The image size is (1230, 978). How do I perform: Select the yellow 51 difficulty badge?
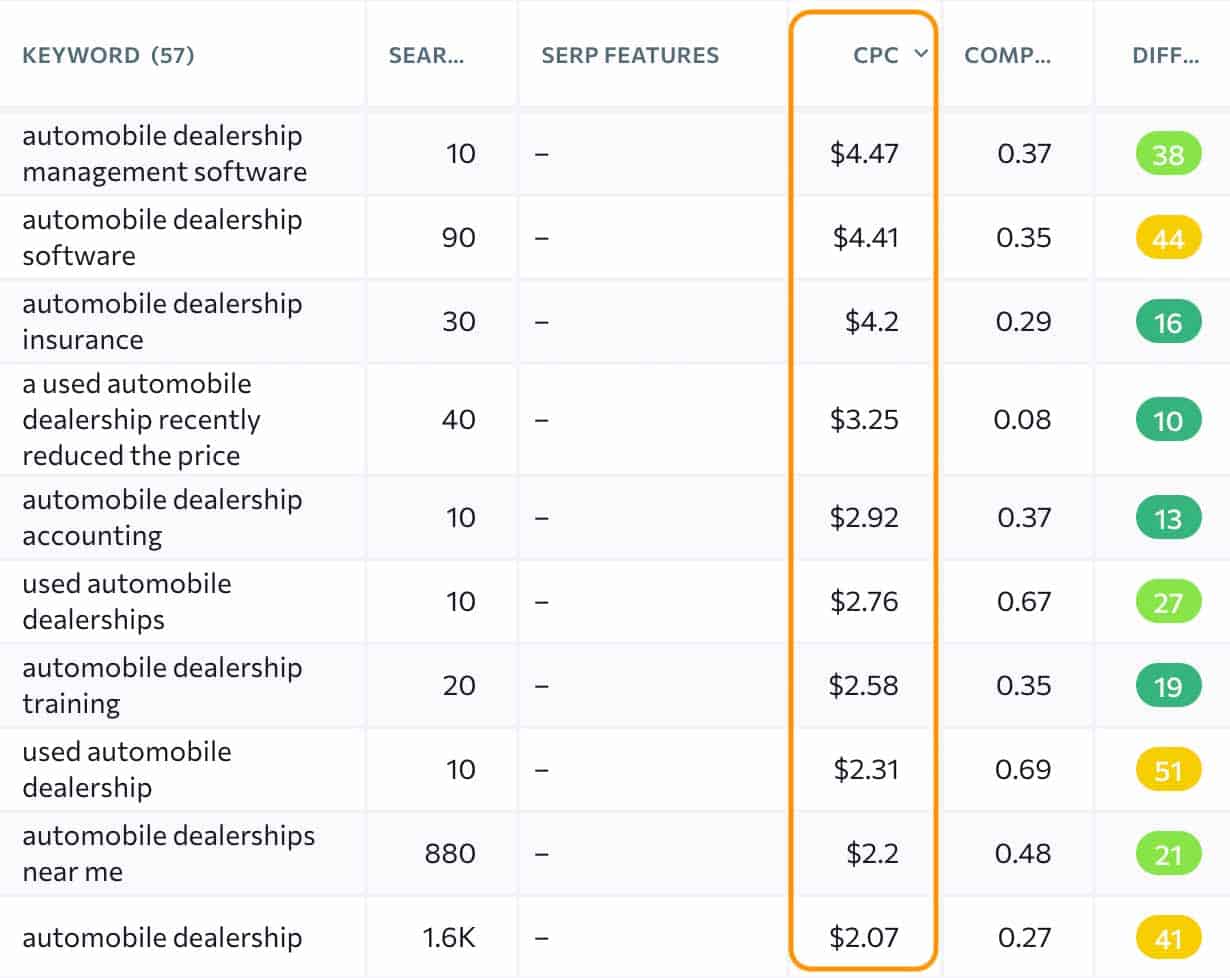click(1166, 770)
